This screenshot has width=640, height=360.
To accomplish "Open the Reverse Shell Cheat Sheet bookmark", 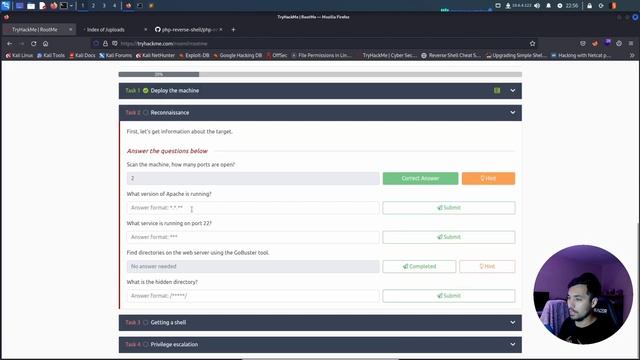I will [451, 55].
